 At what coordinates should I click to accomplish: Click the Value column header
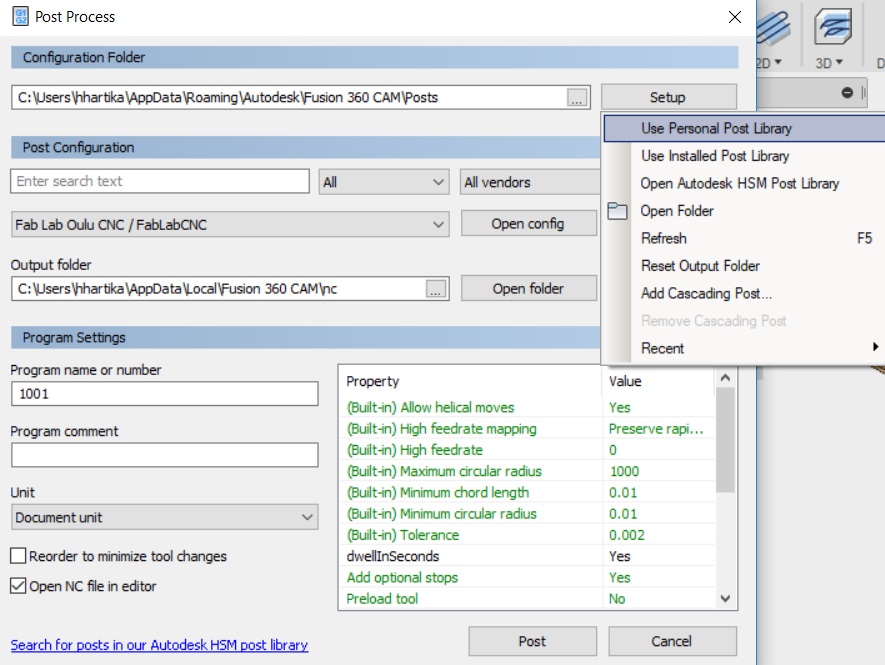[x=659, y=382]
